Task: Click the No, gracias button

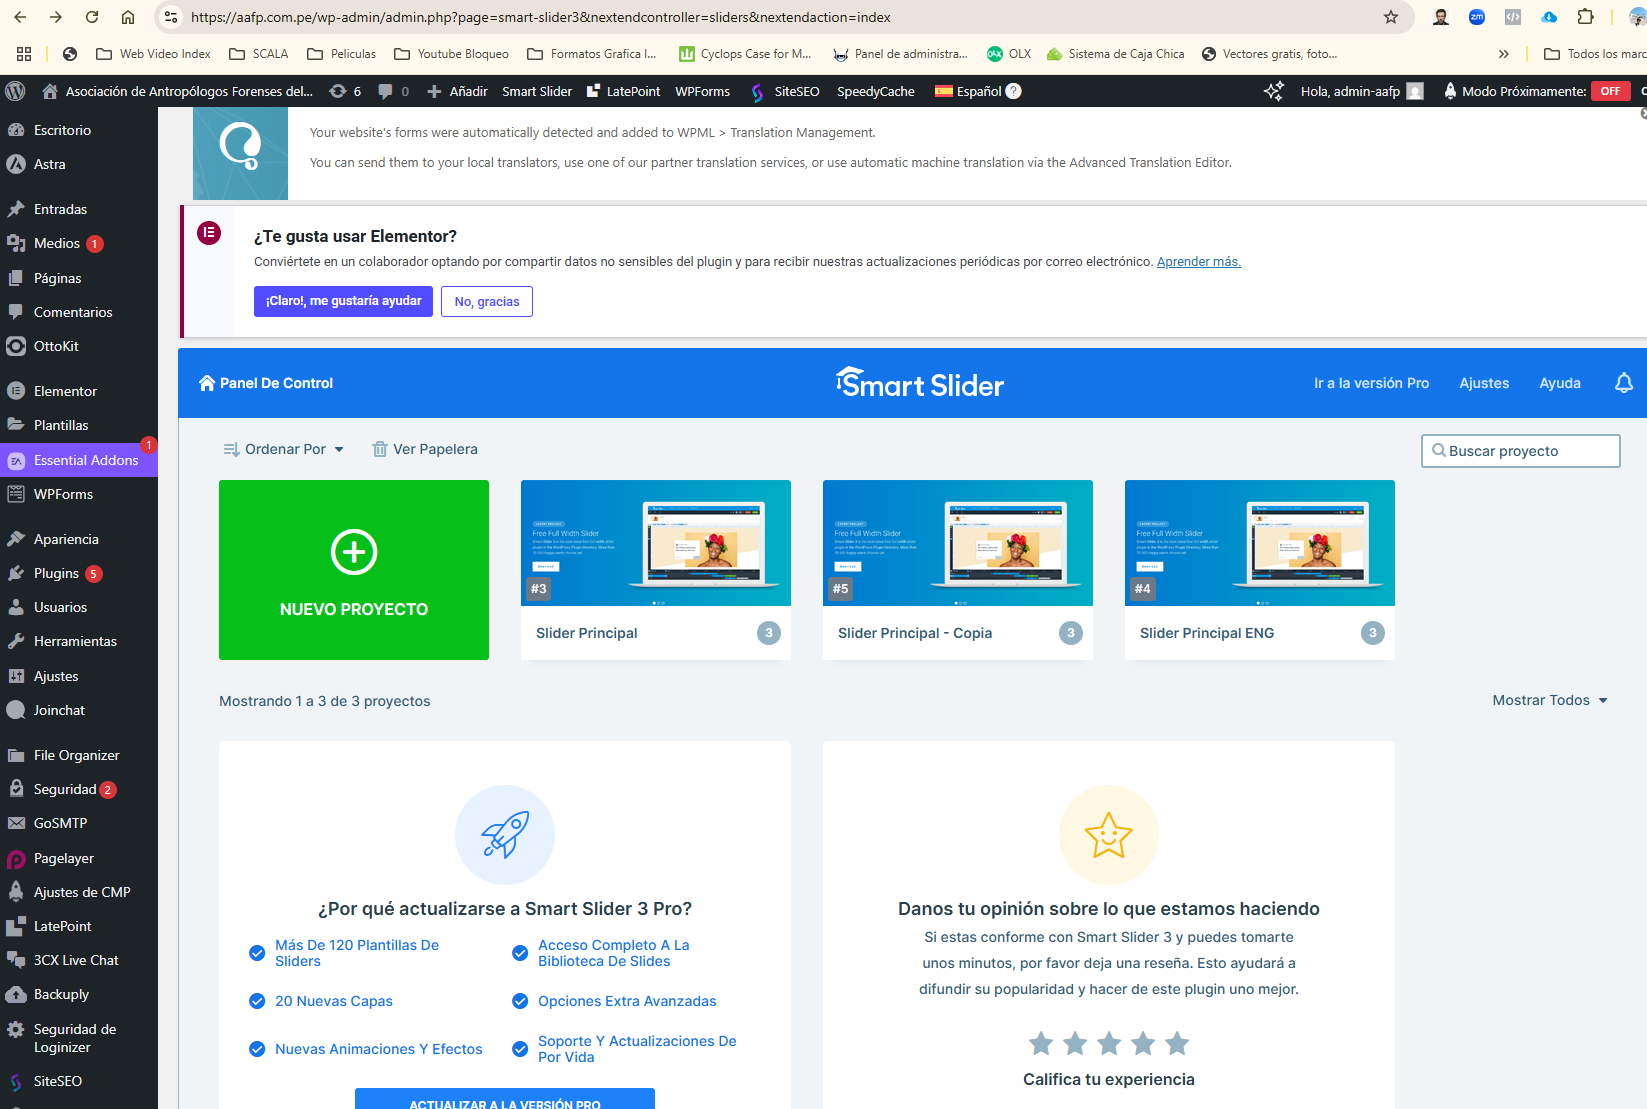Action: click(487, 301)
